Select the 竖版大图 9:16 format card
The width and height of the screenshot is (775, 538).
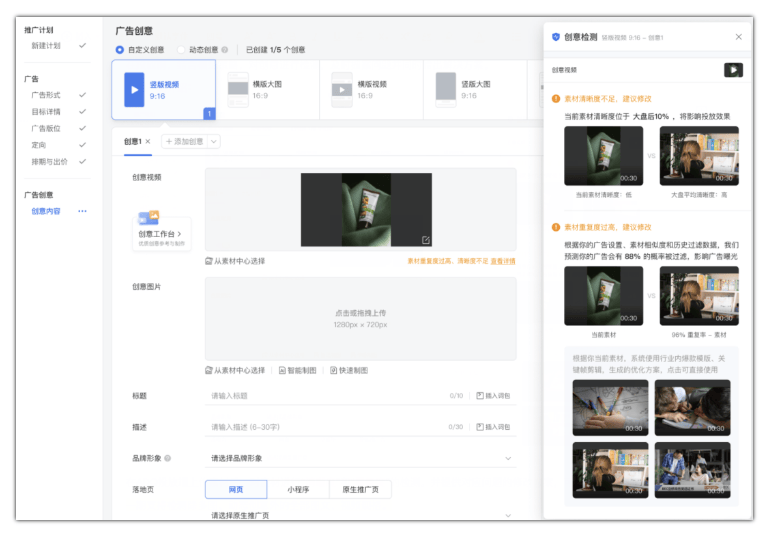click(x=475, y=90)
